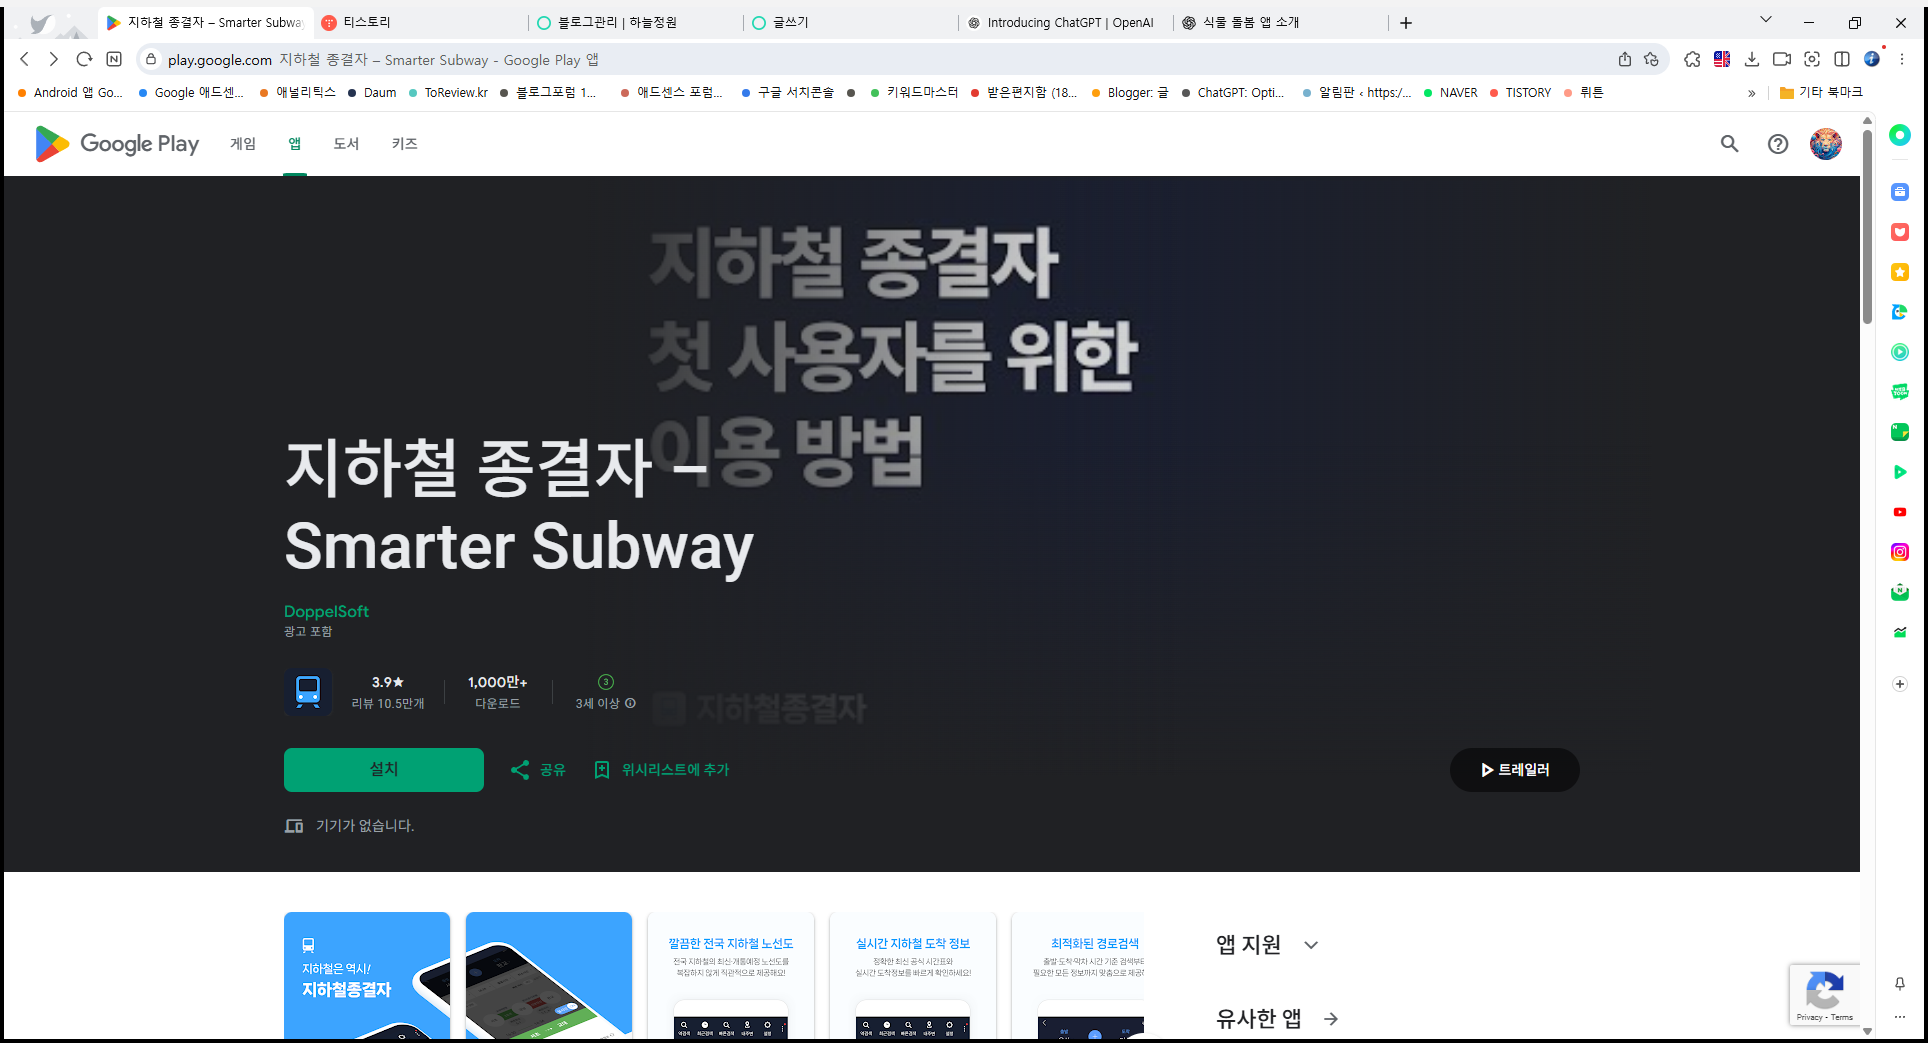Screen dimensions: 1928x1043
Task: Toggle the split view sidebar icon
Action: click(1842, 59)
